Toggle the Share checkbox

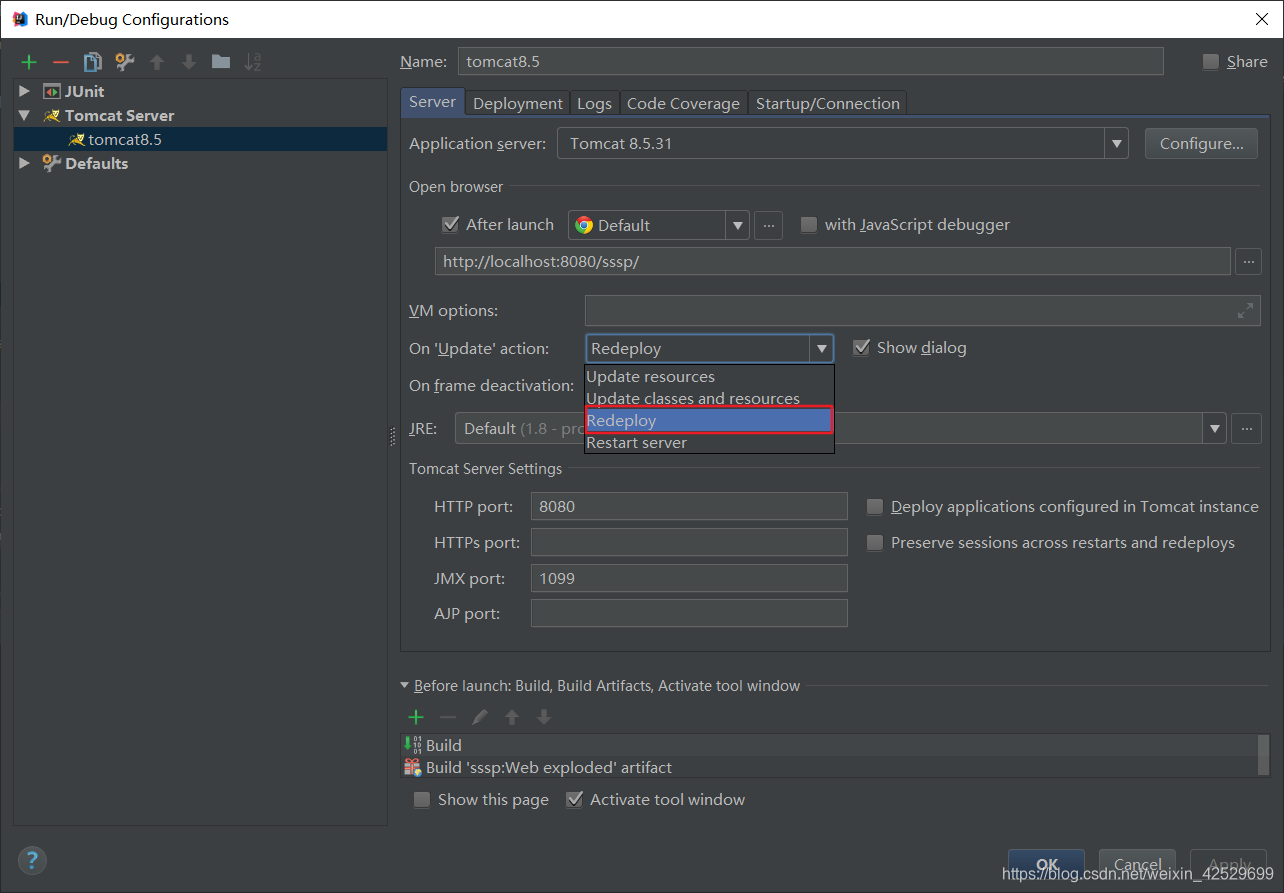[x=1211, y=62]
